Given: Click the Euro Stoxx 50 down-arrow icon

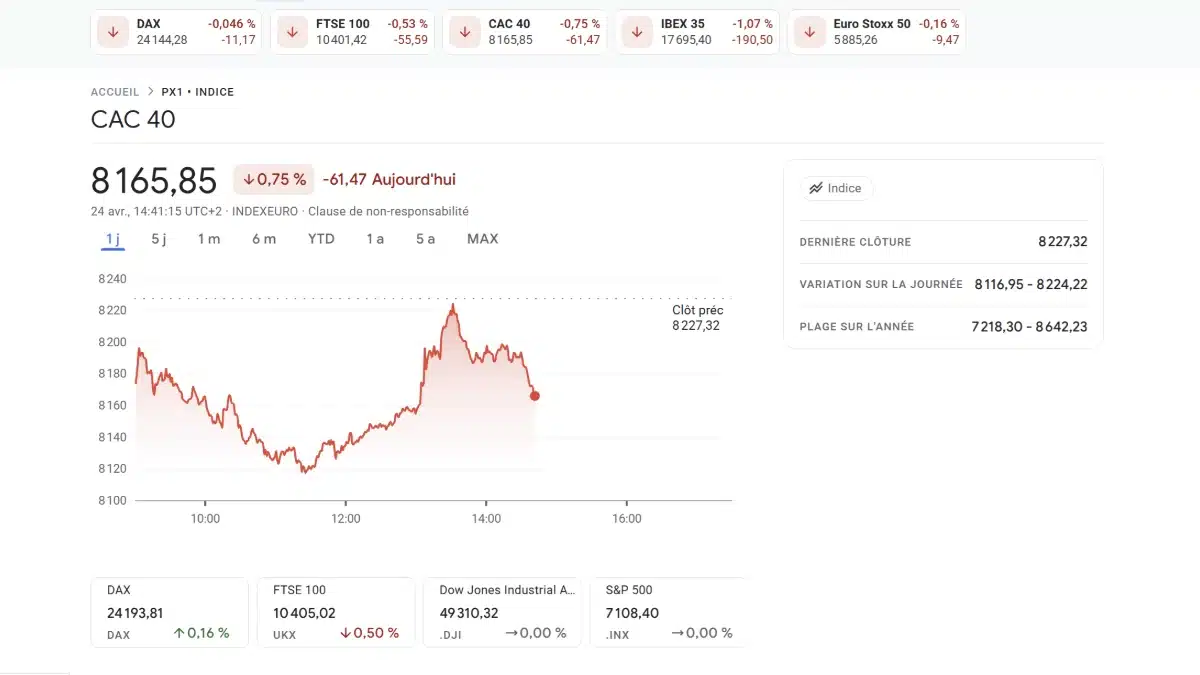Looking at the screenshot, I should [809, 31].
